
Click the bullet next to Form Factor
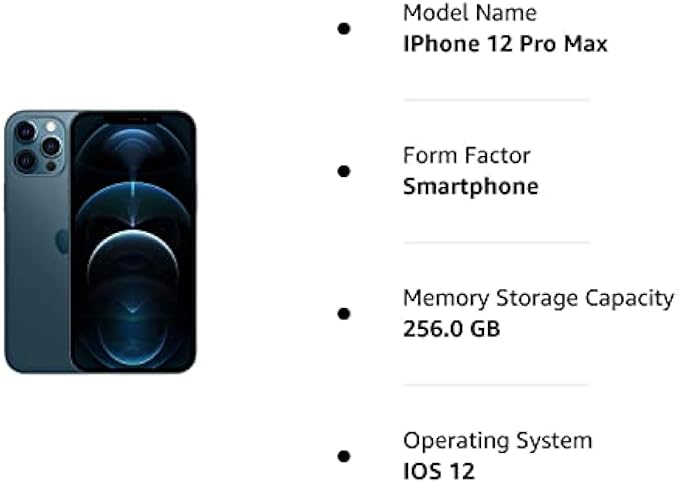[x=344, y=171]
